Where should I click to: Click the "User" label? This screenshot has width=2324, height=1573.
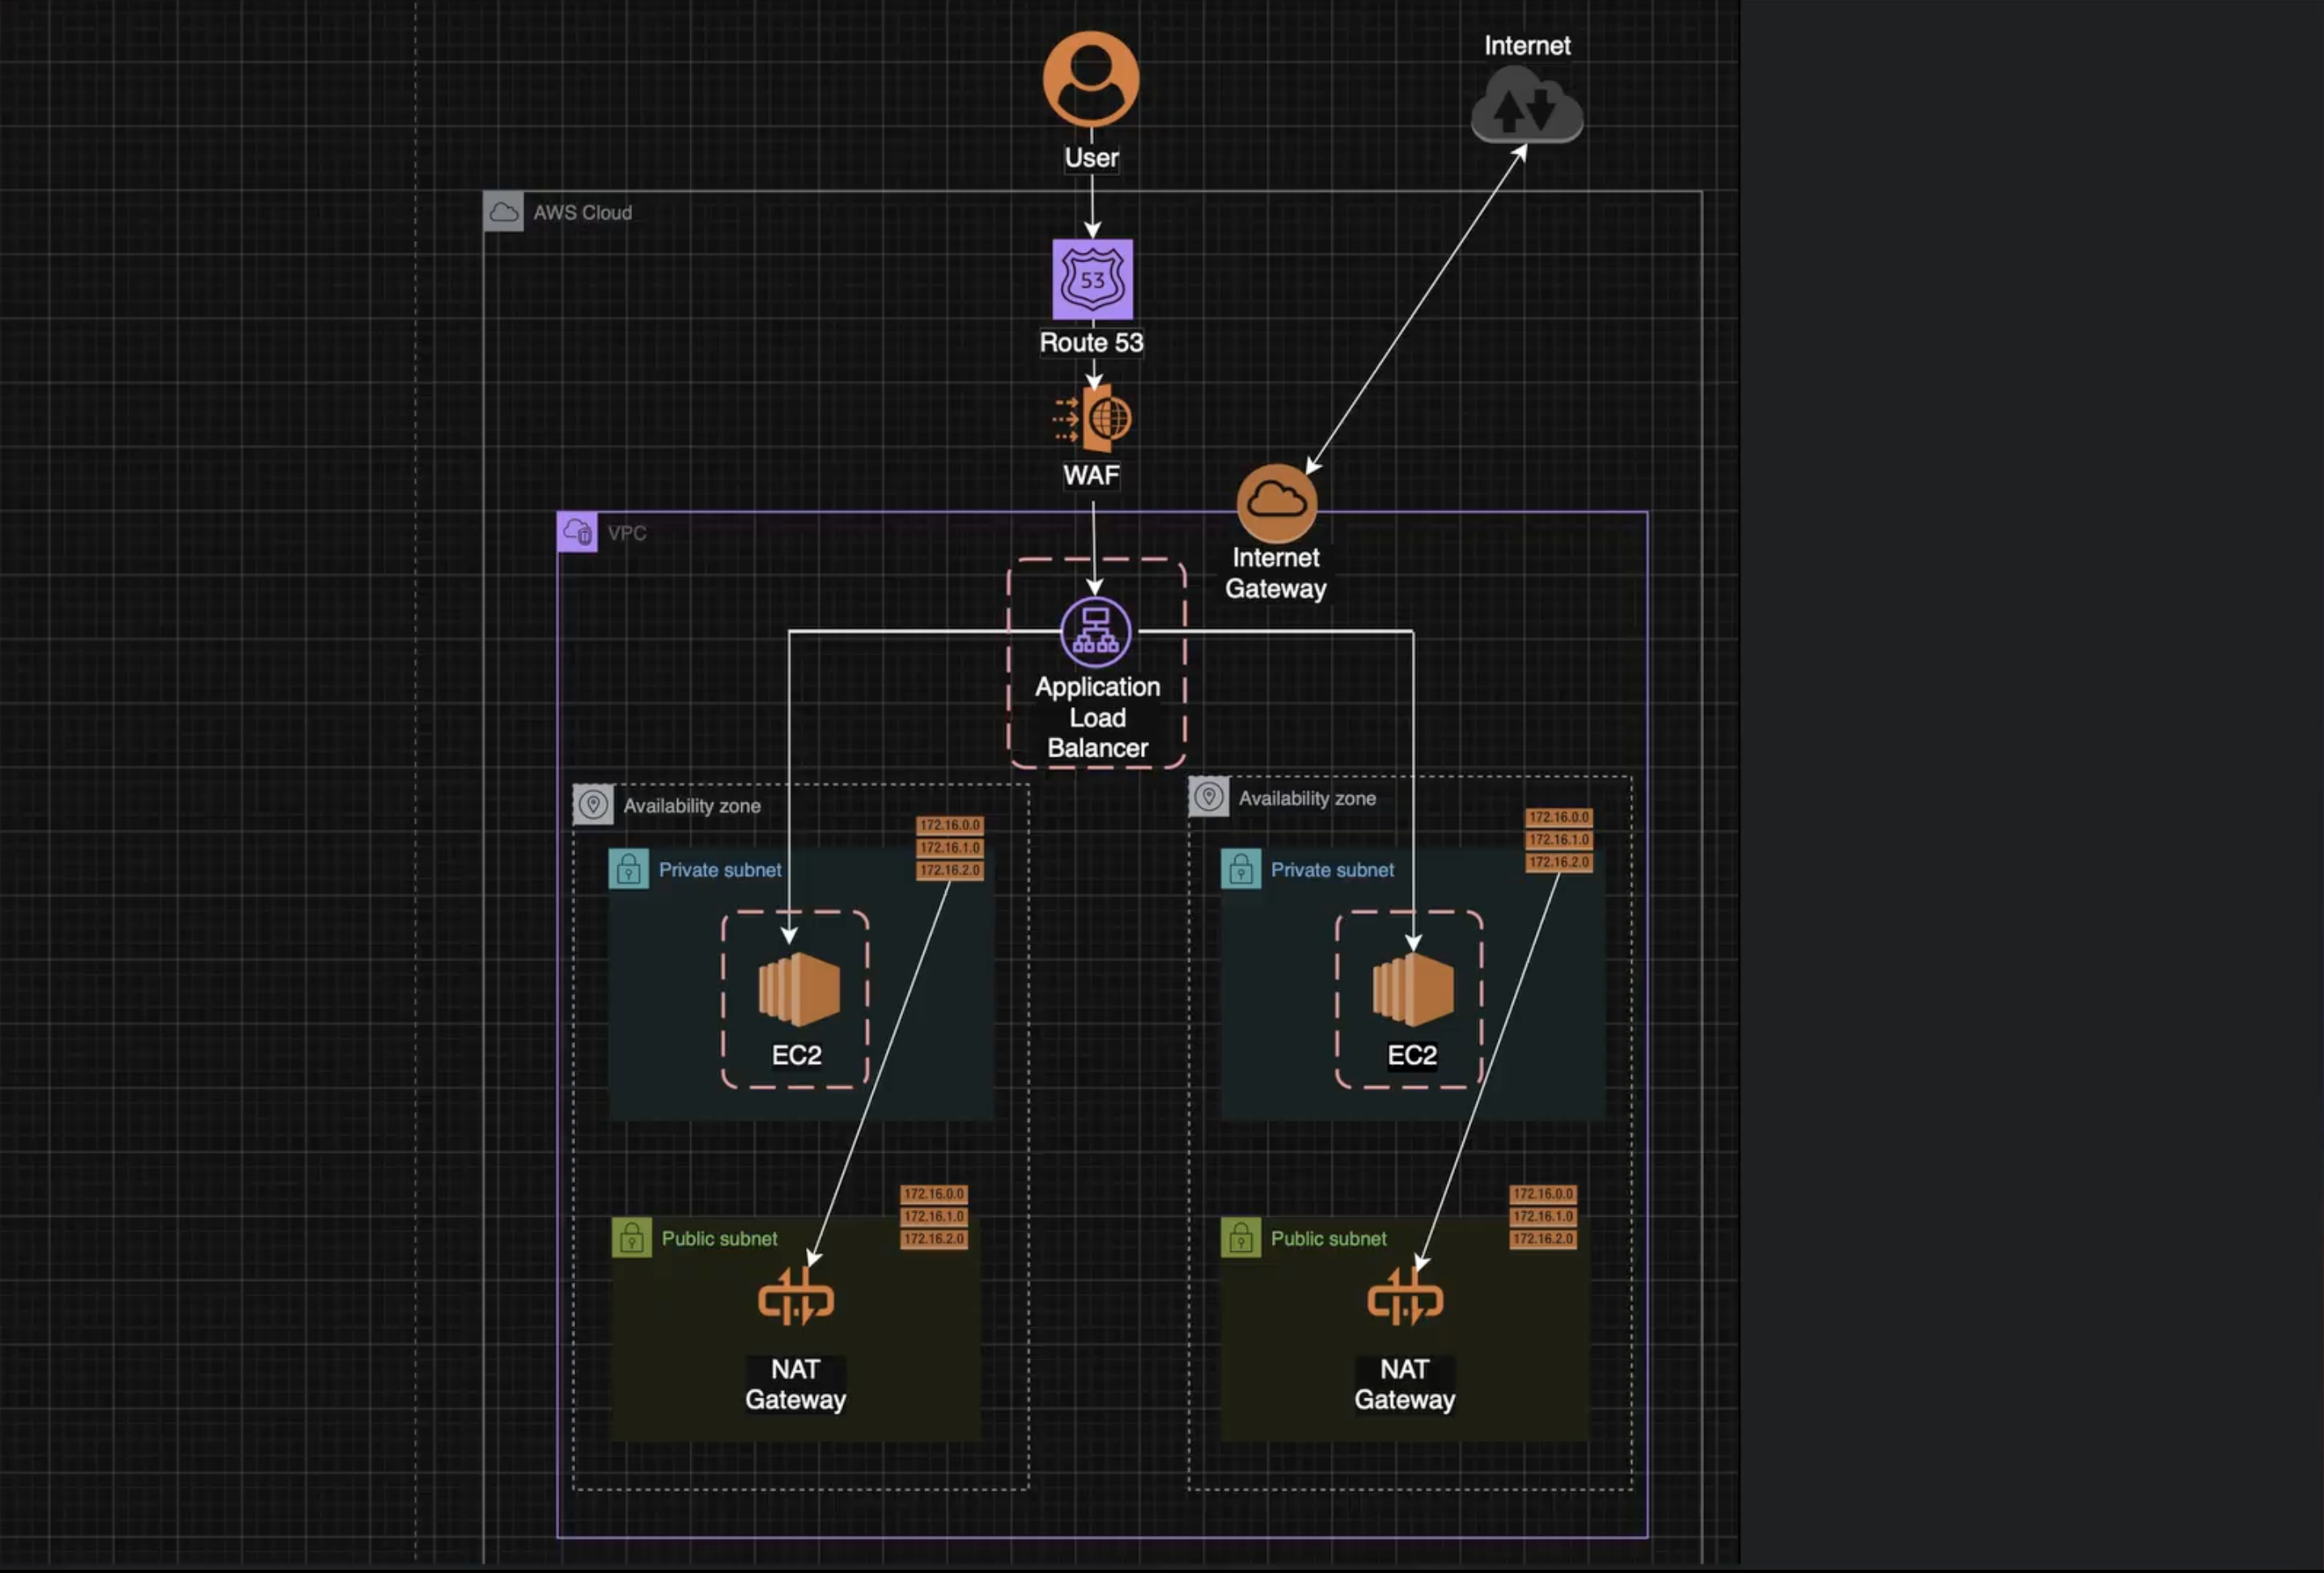[x=1091, y=157]
